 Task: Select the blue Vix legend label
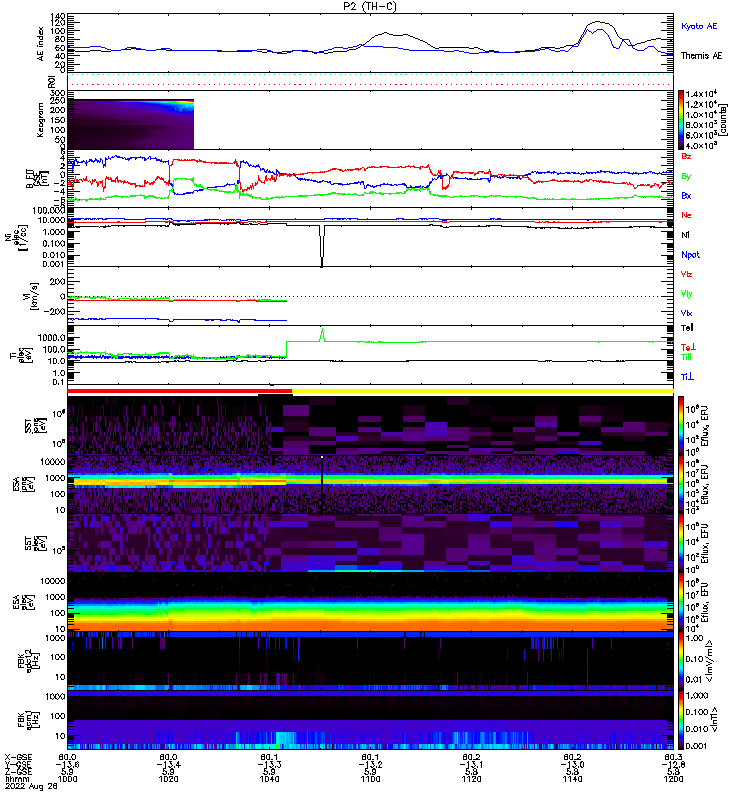point(686,313)
